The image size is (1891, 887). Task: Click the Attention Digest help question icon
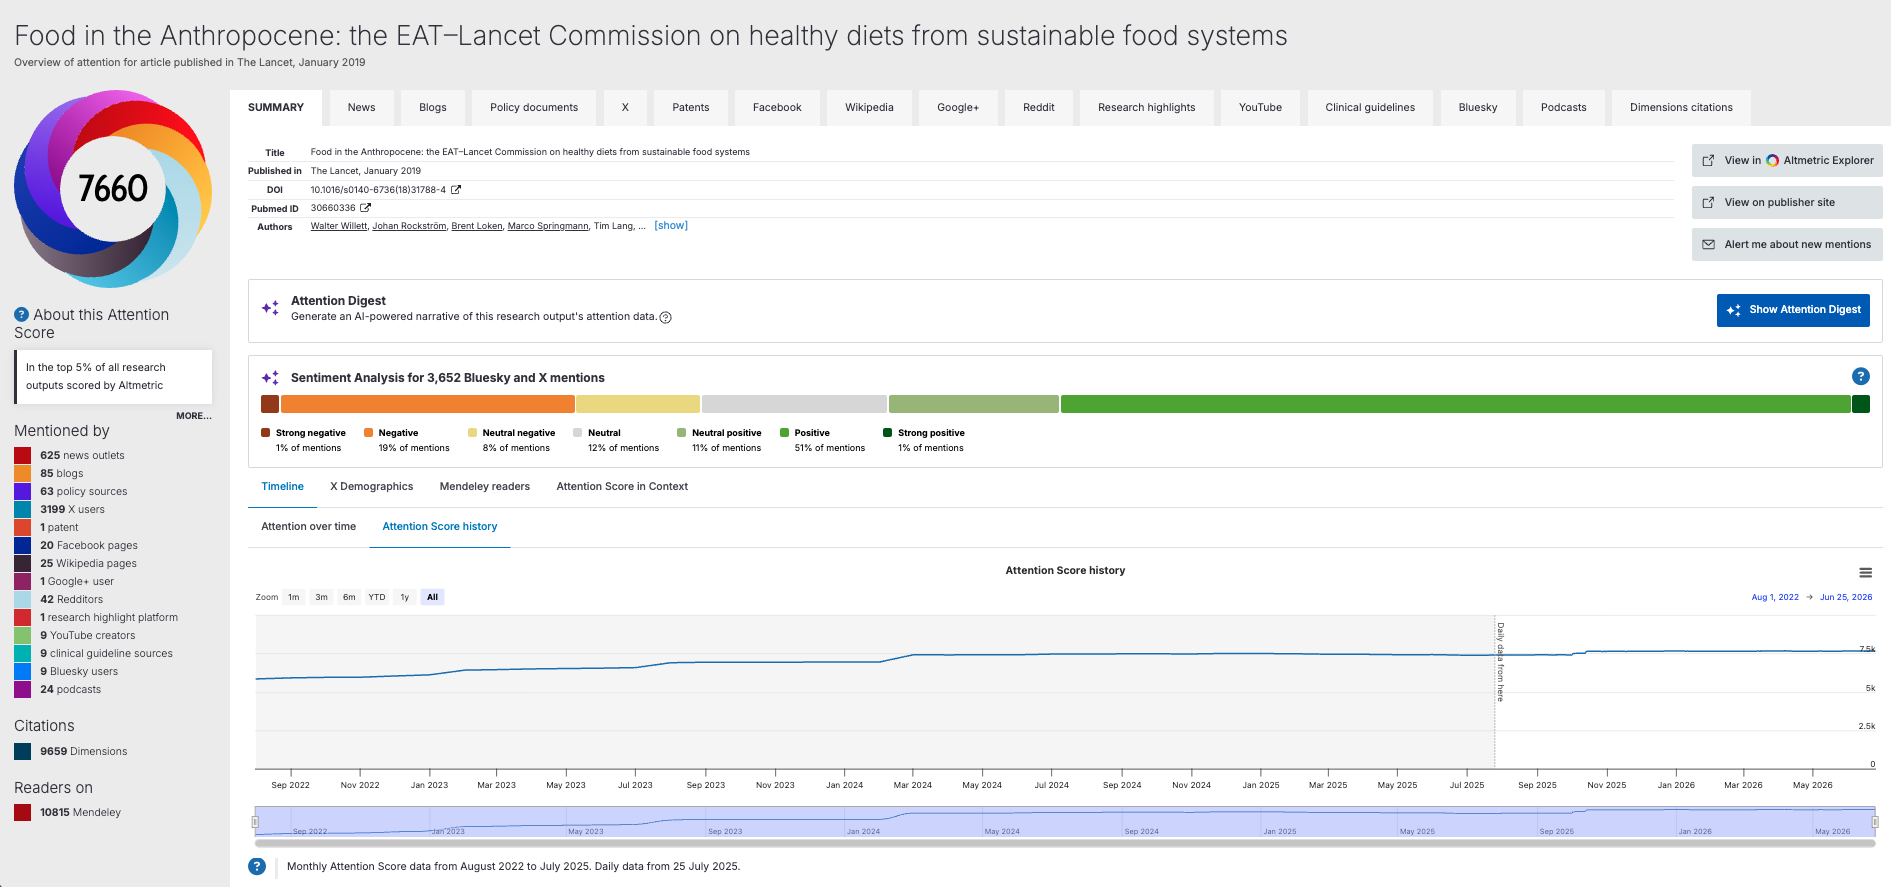pyautogui.click(x=666, y=317)
